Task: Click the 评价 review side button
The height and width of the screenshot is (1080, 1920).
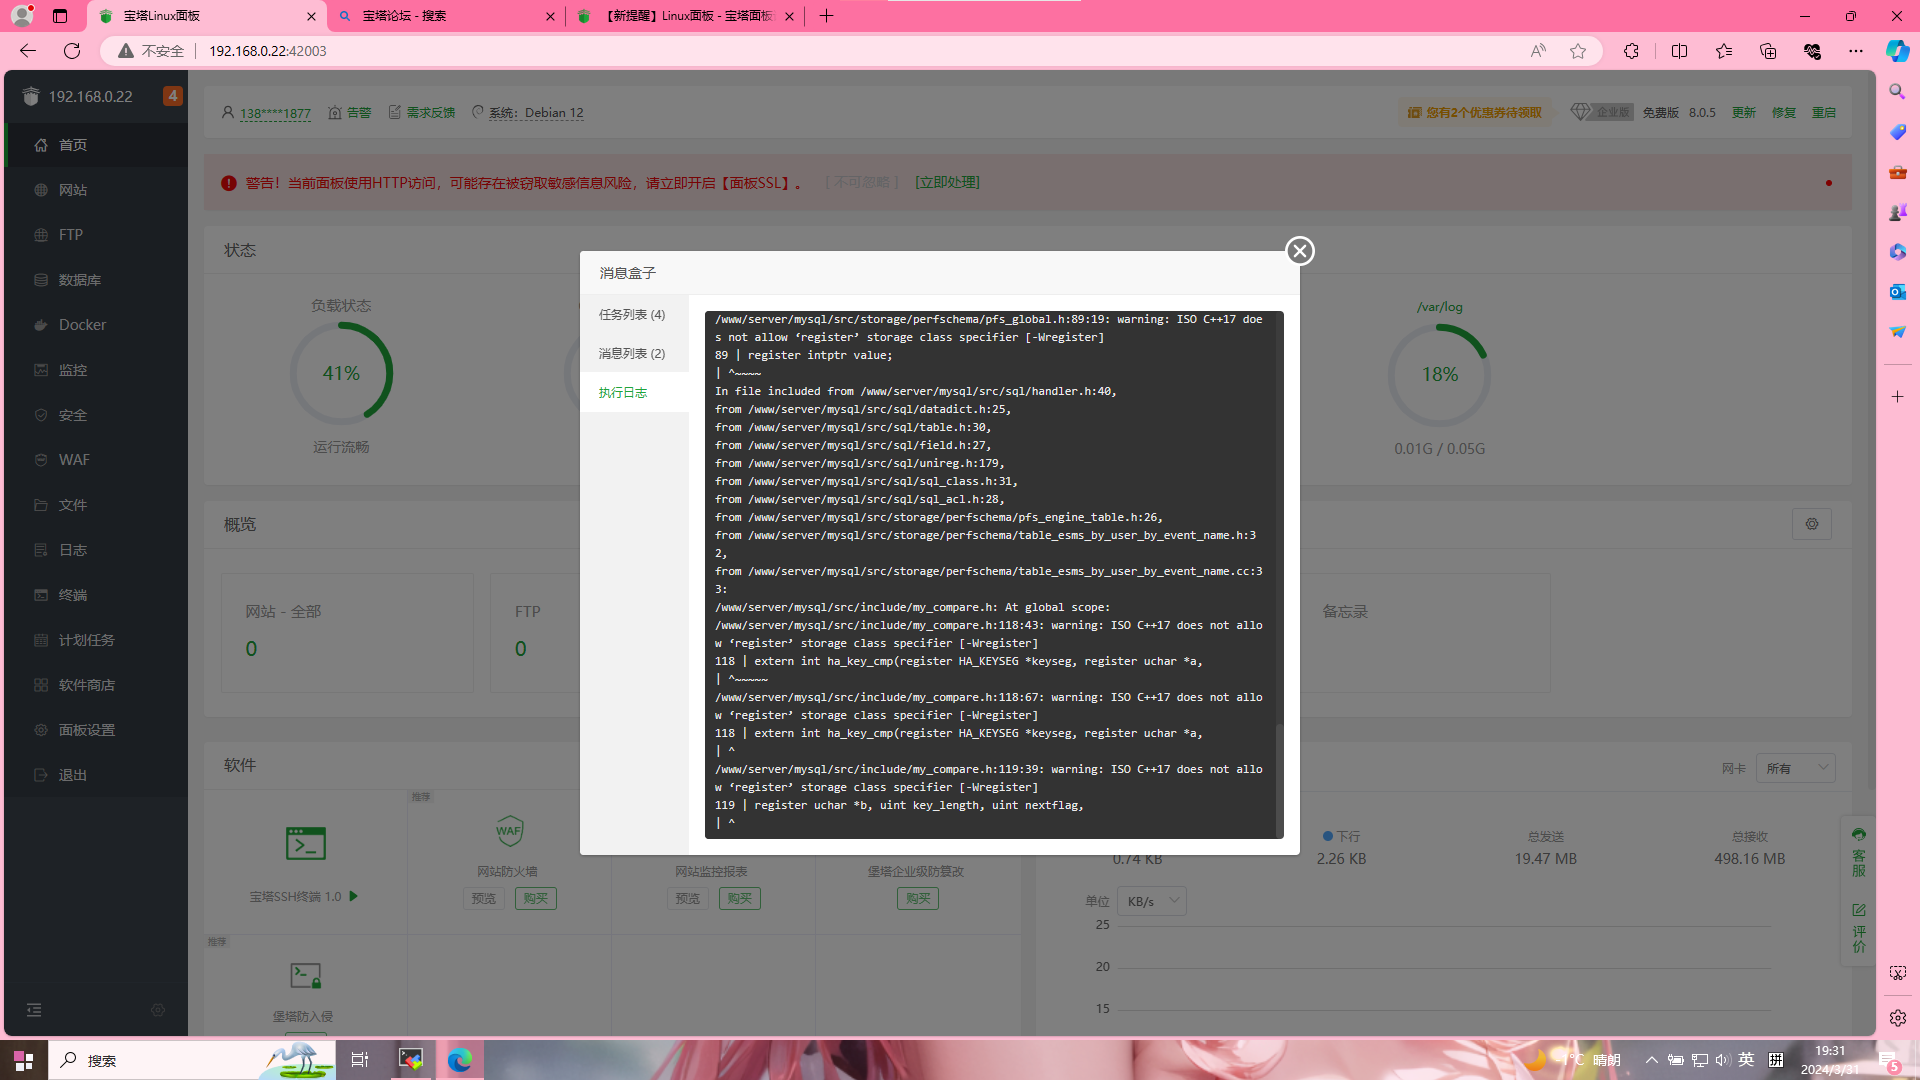Action: pyautogui.click(x=1858, y=928)
